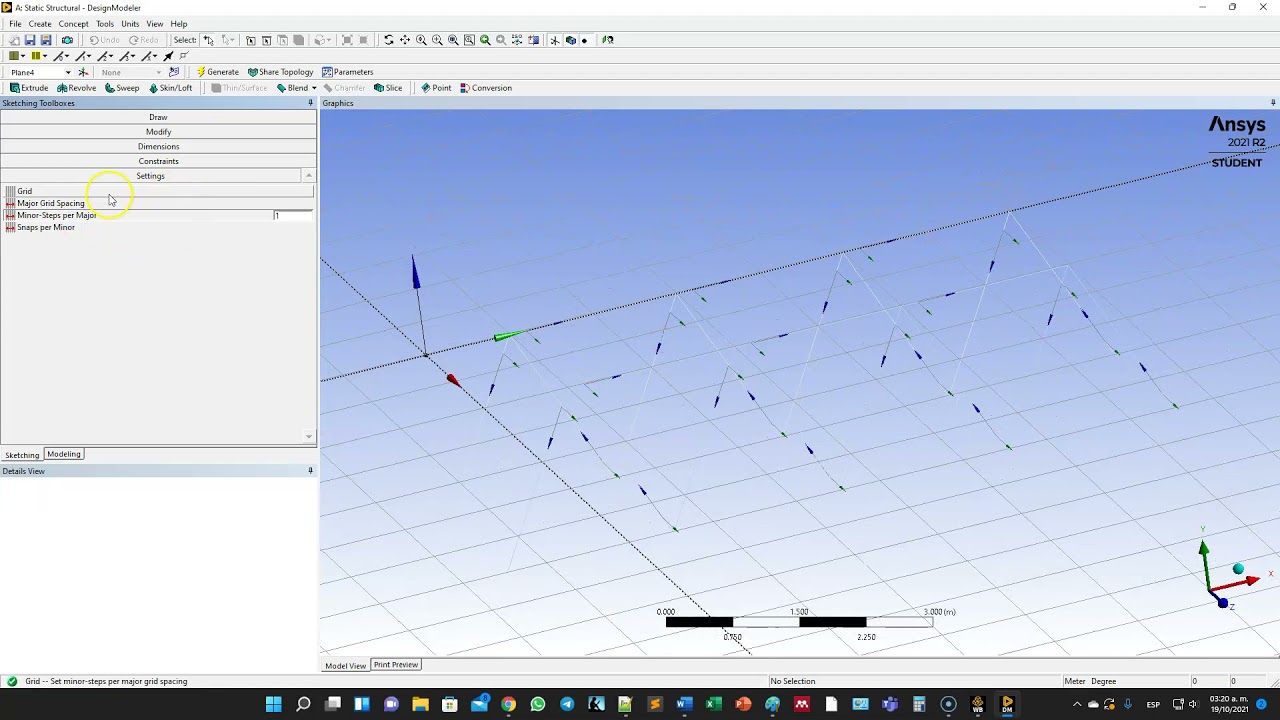Switch to Print Preview tab
Screen dimensions: 1280x720
point(396,665)
